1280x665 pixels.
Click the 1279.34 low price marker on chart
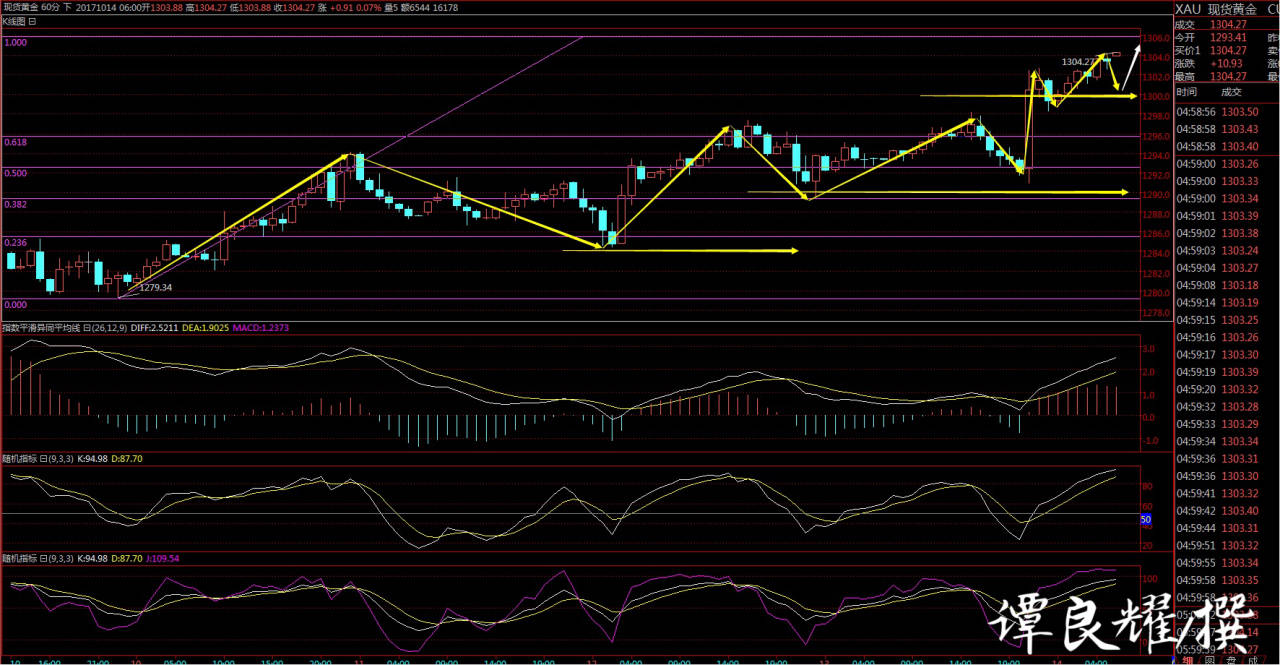(x=155, y=287)
